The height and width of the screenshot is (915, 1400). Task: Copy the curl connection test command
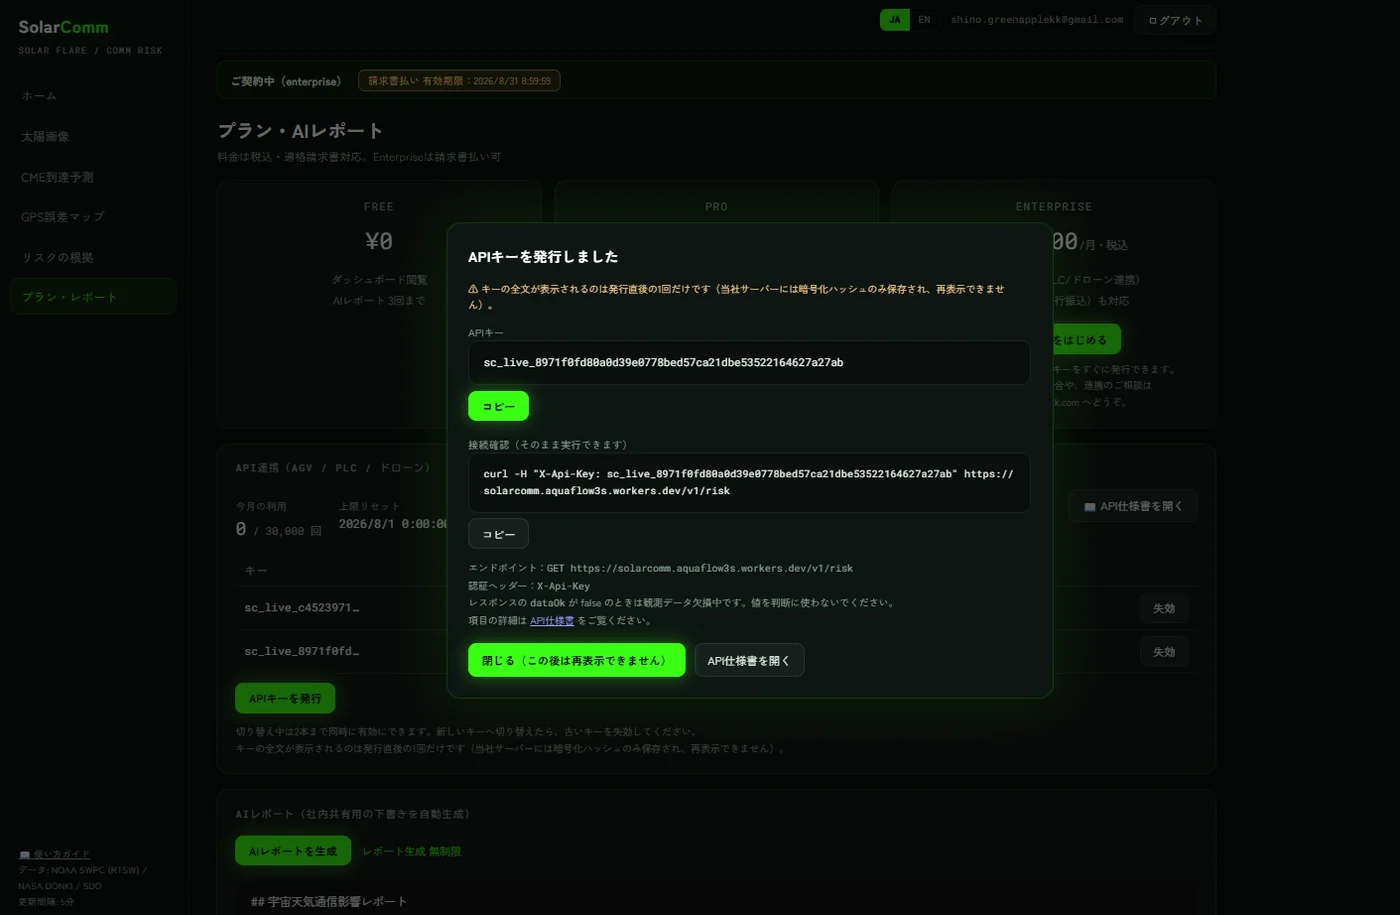(498, 534)
